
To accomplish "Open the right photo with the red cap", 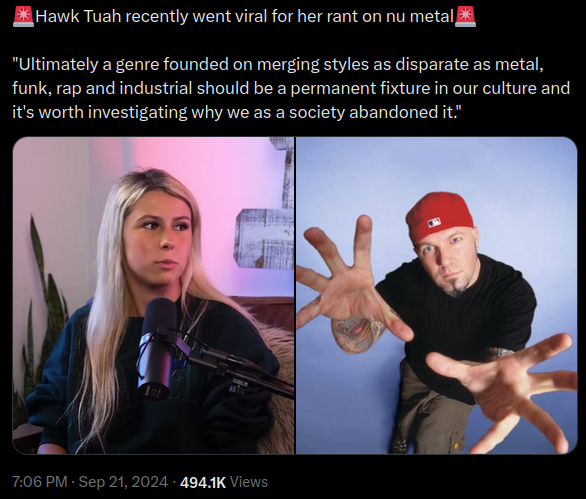I will pos(437,296).
